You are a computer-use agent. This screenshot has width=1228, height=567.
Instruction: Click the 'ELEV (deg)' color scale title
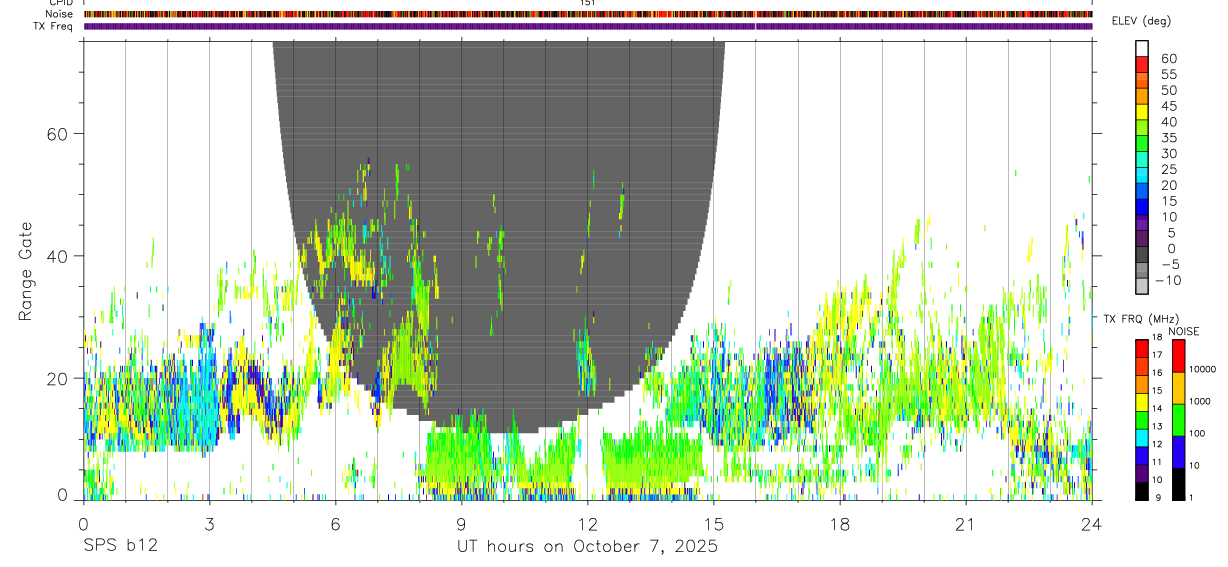tap(1141, 21)
